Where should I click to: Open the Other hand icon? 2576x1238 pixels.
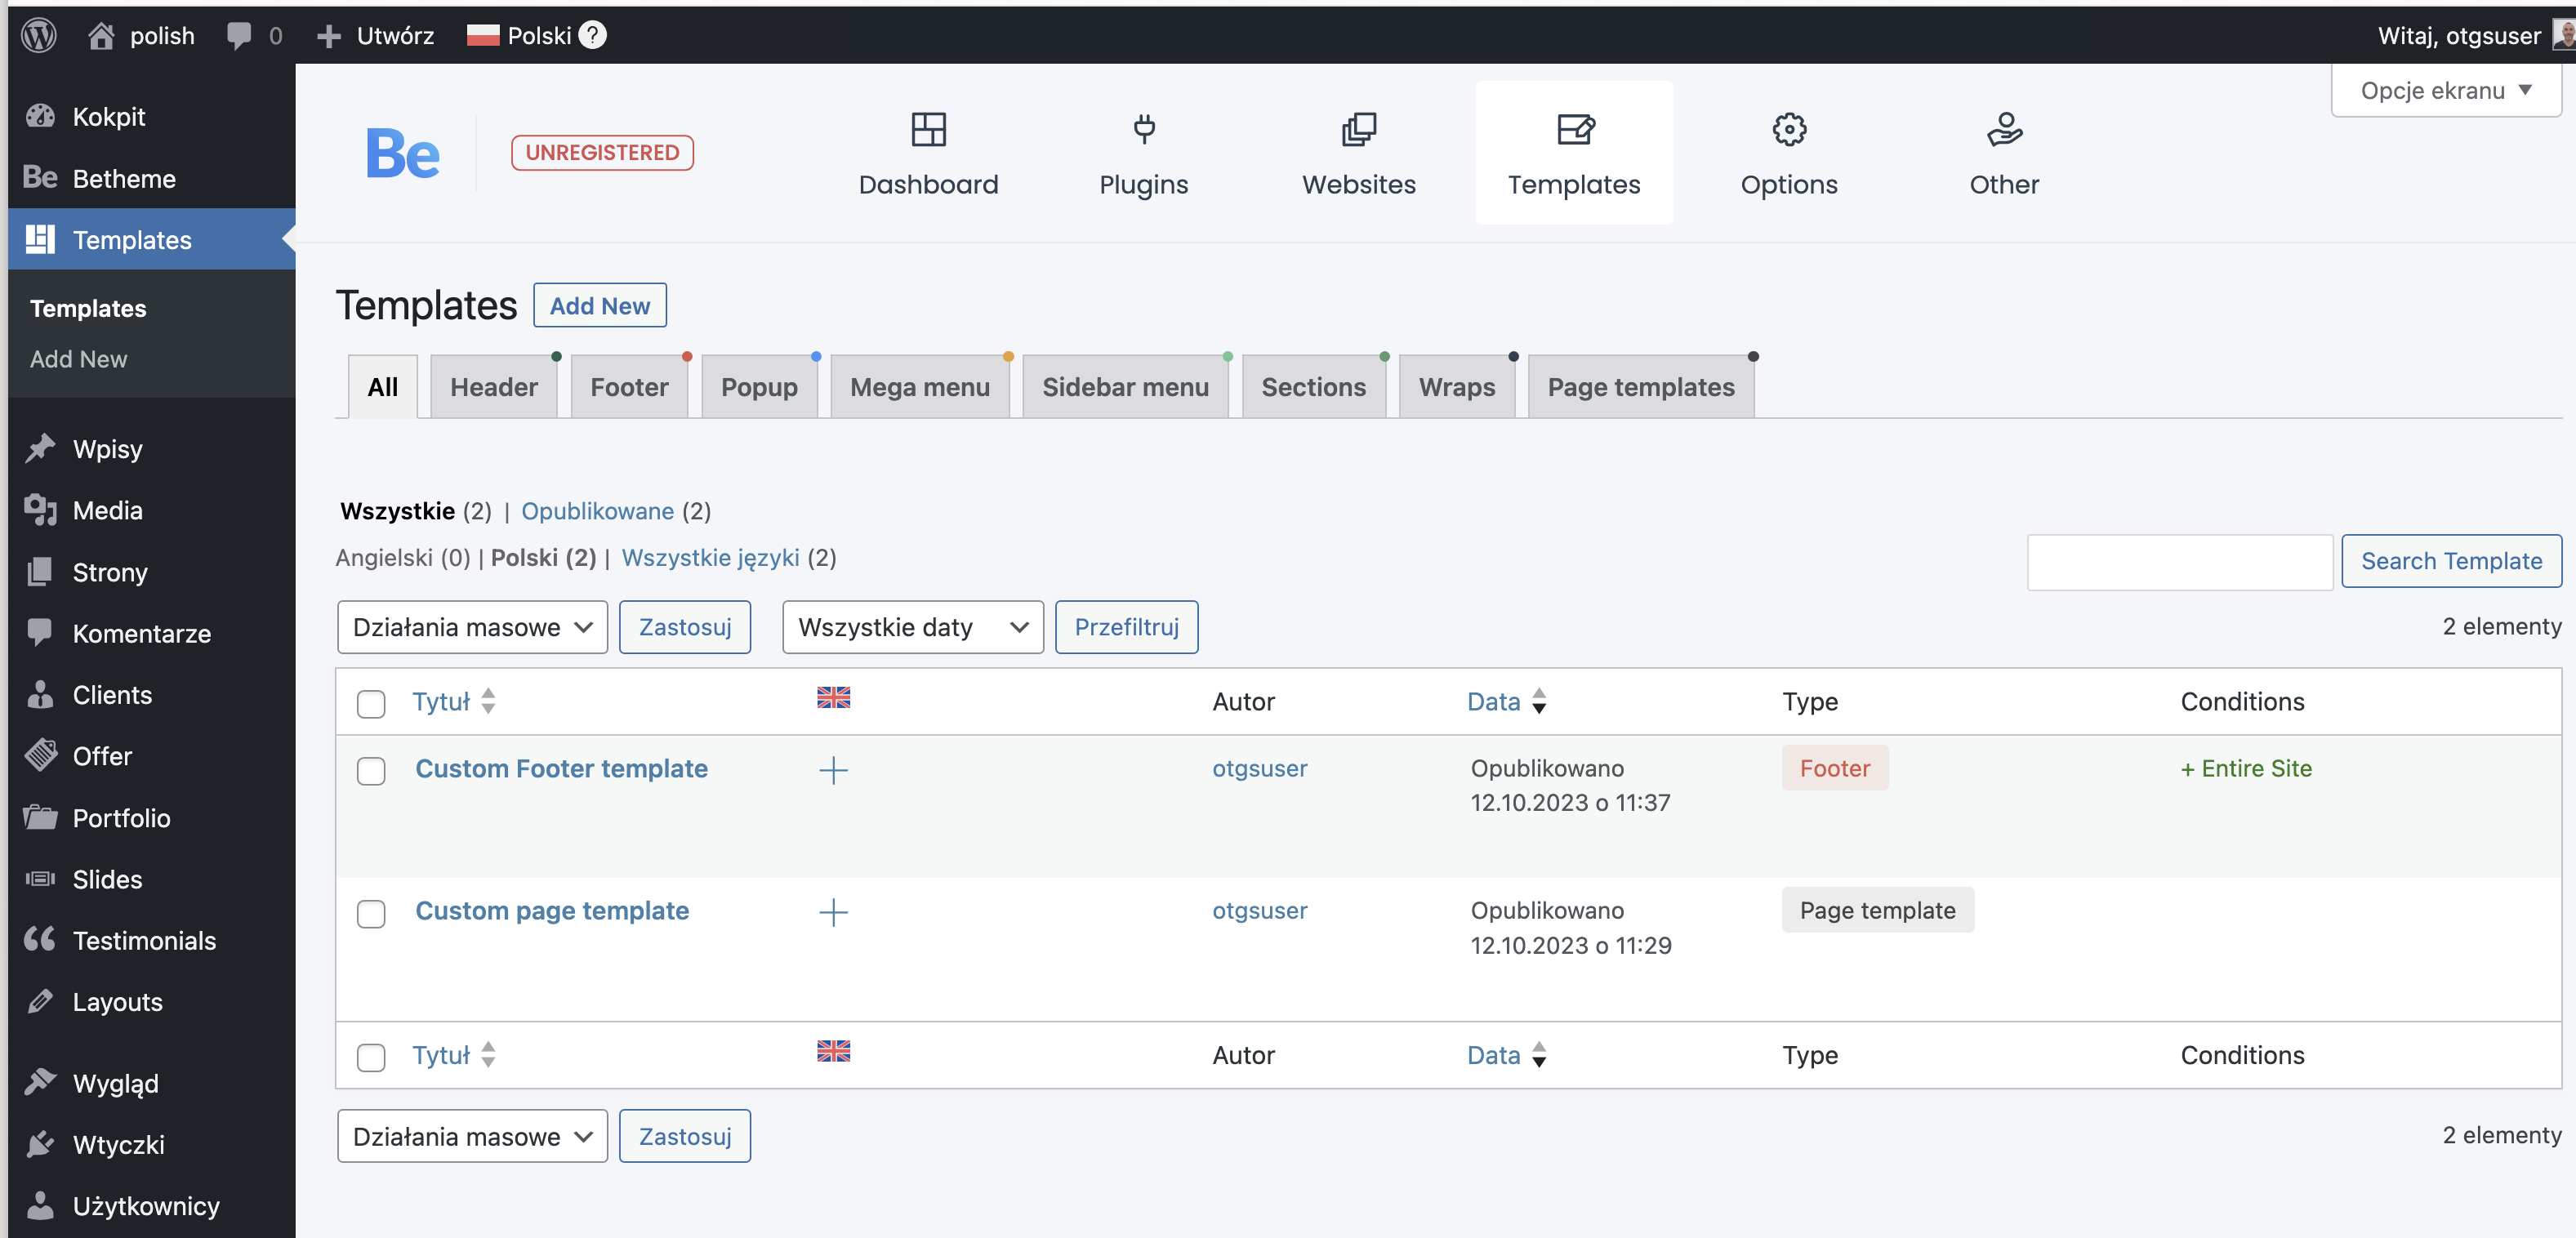coord(2004,129)
